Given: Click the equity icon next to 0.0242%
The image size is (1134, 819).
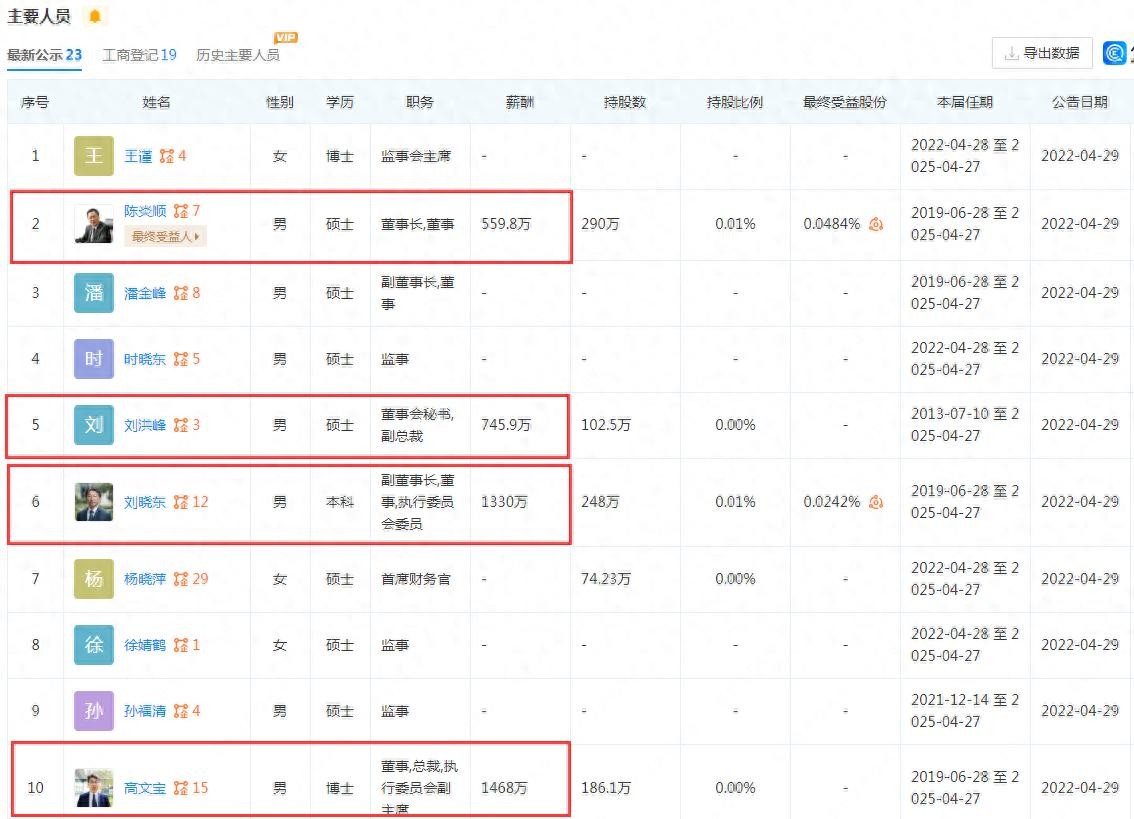Looking at the screenshot, I should [x=876, y=502].
